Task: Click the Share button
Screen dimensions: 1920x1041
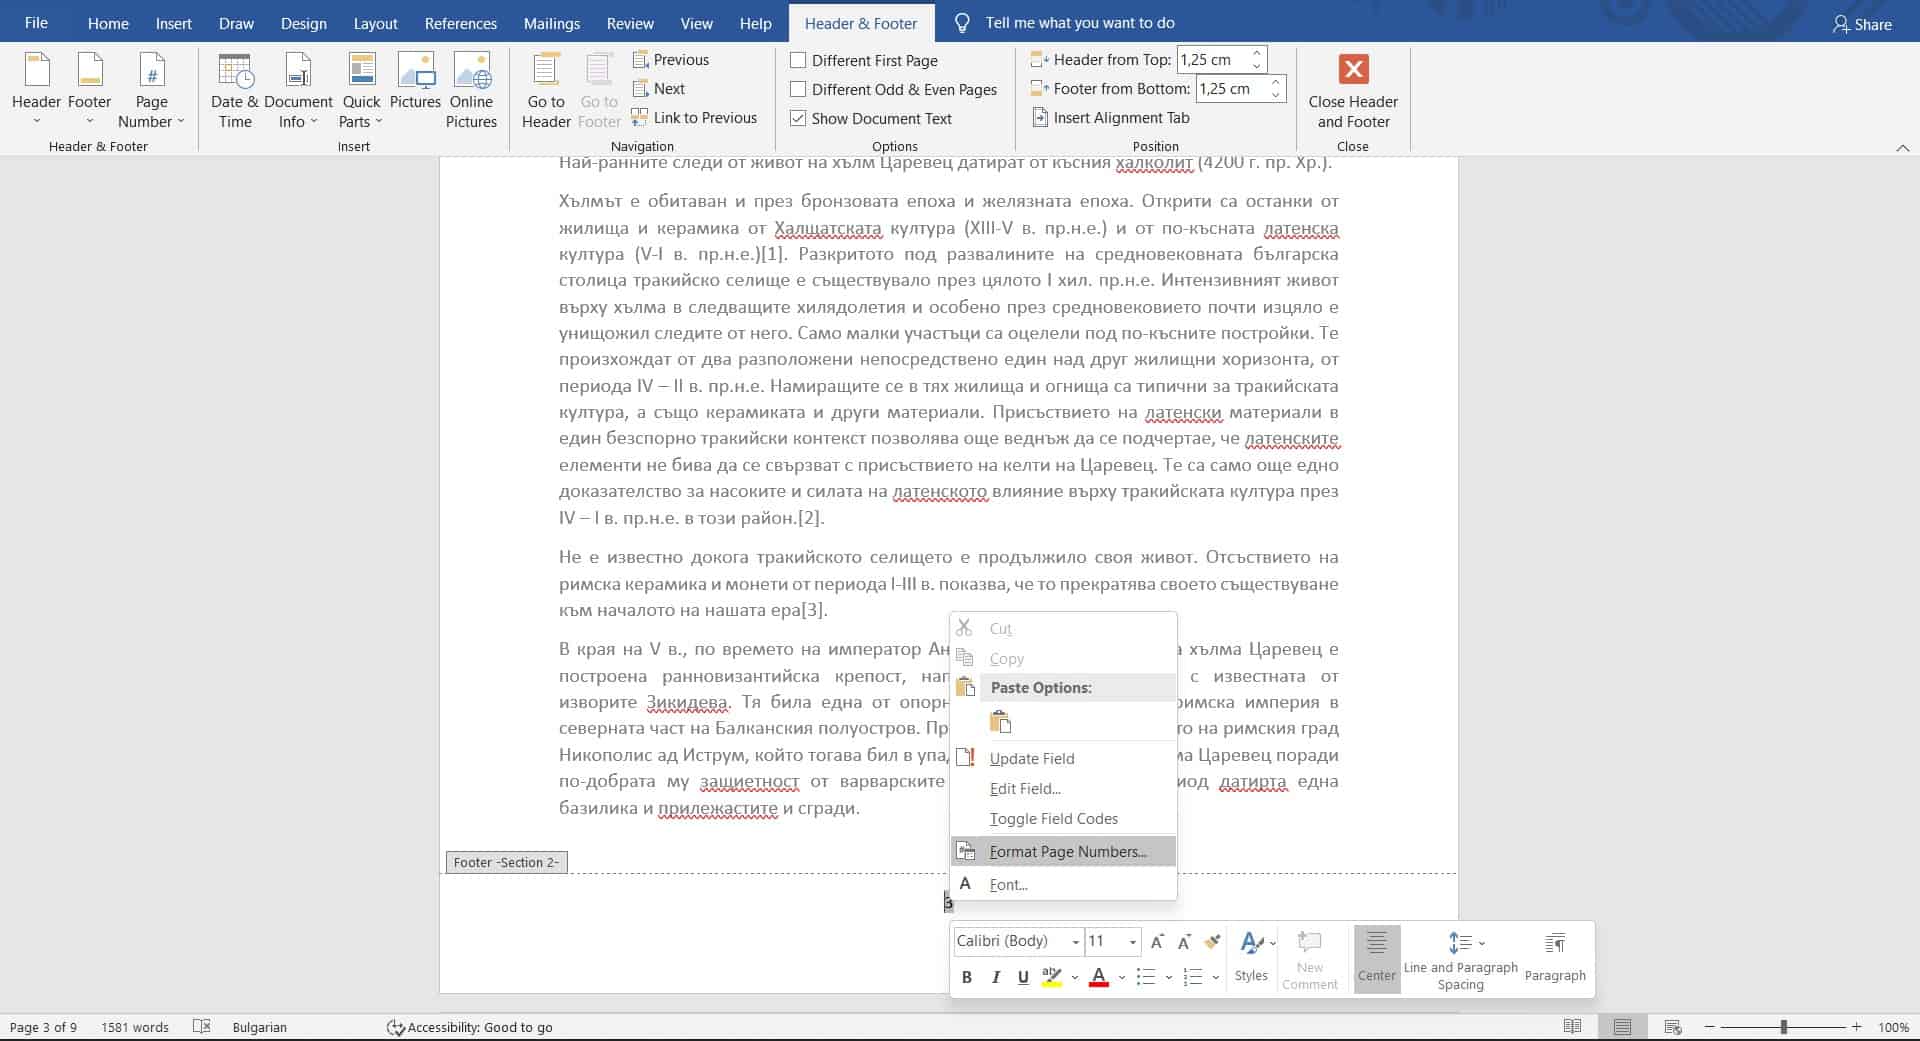Action: pos(1862,24)
